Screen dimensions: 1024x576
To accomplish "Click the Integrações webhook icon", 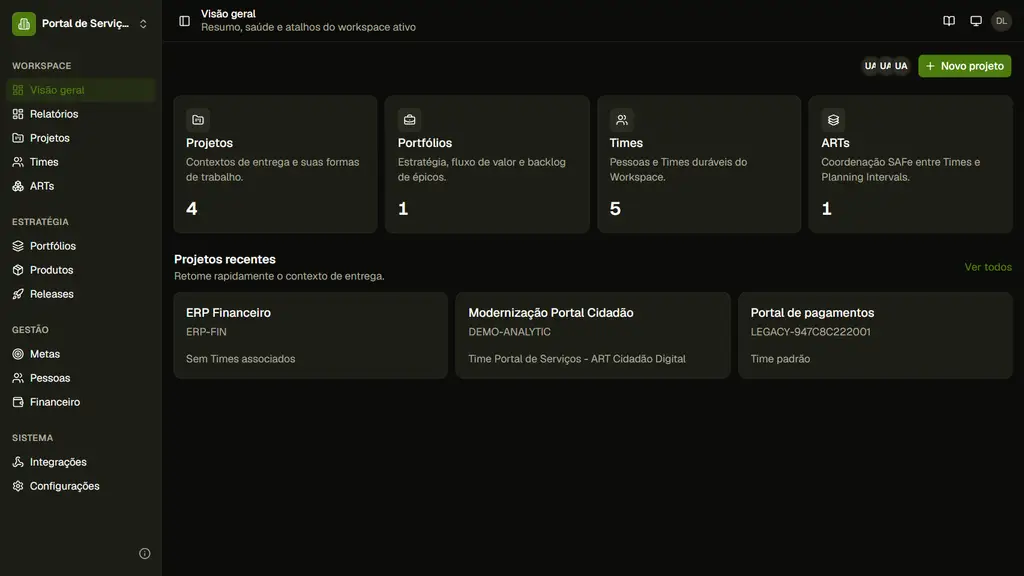I will 18,462.
